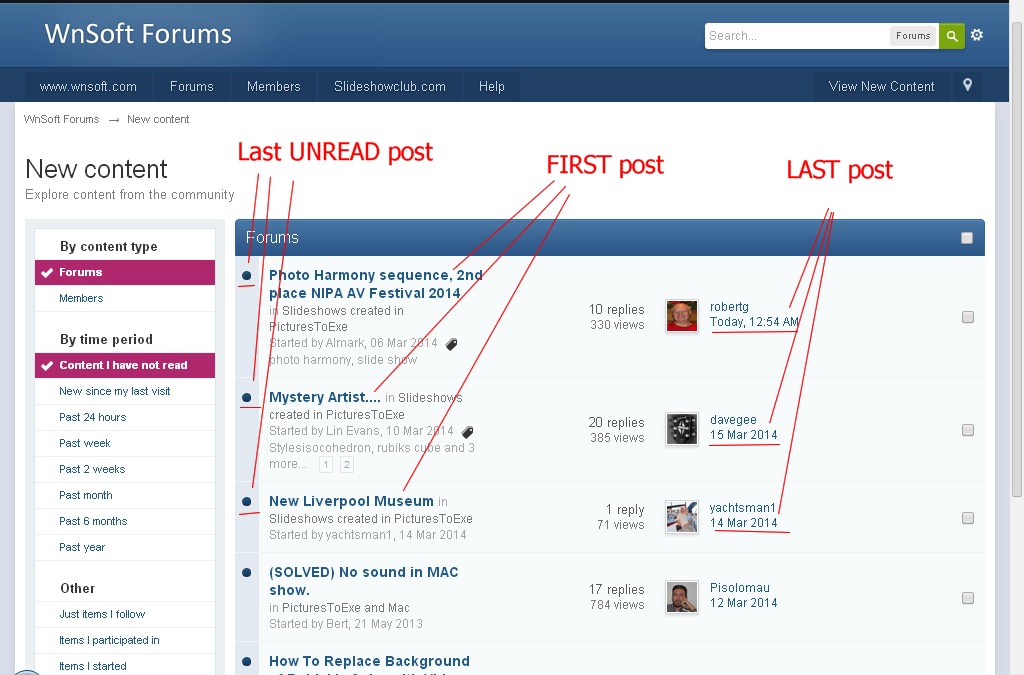Screen dimensions: 1024x675
Task: Click the green search magnifier button
Action: [x=951, y=36]
